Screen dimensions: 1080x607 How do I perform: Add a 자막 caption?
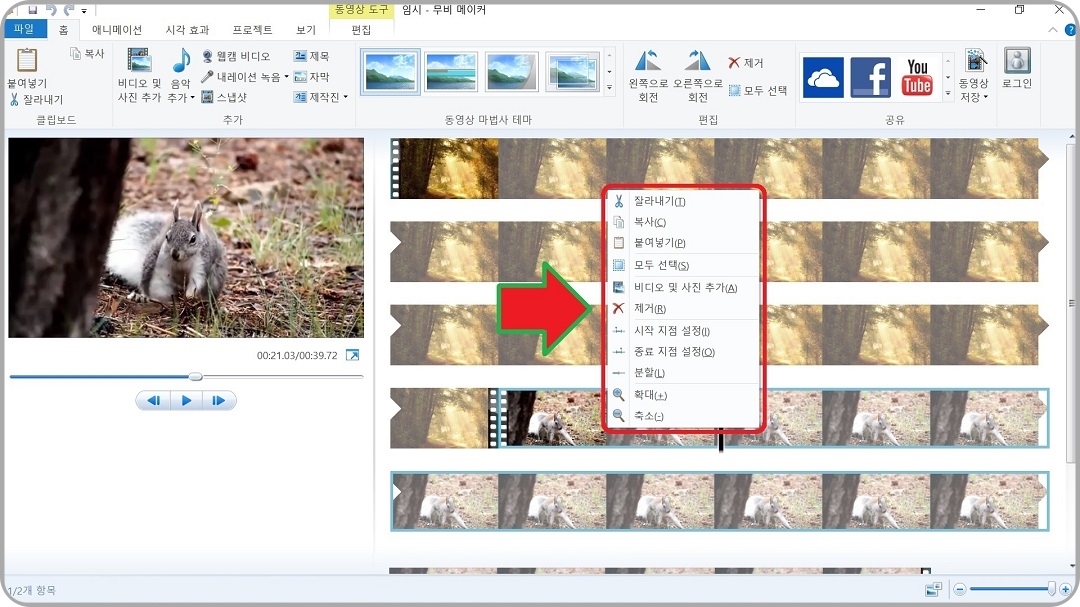point(311,76)
